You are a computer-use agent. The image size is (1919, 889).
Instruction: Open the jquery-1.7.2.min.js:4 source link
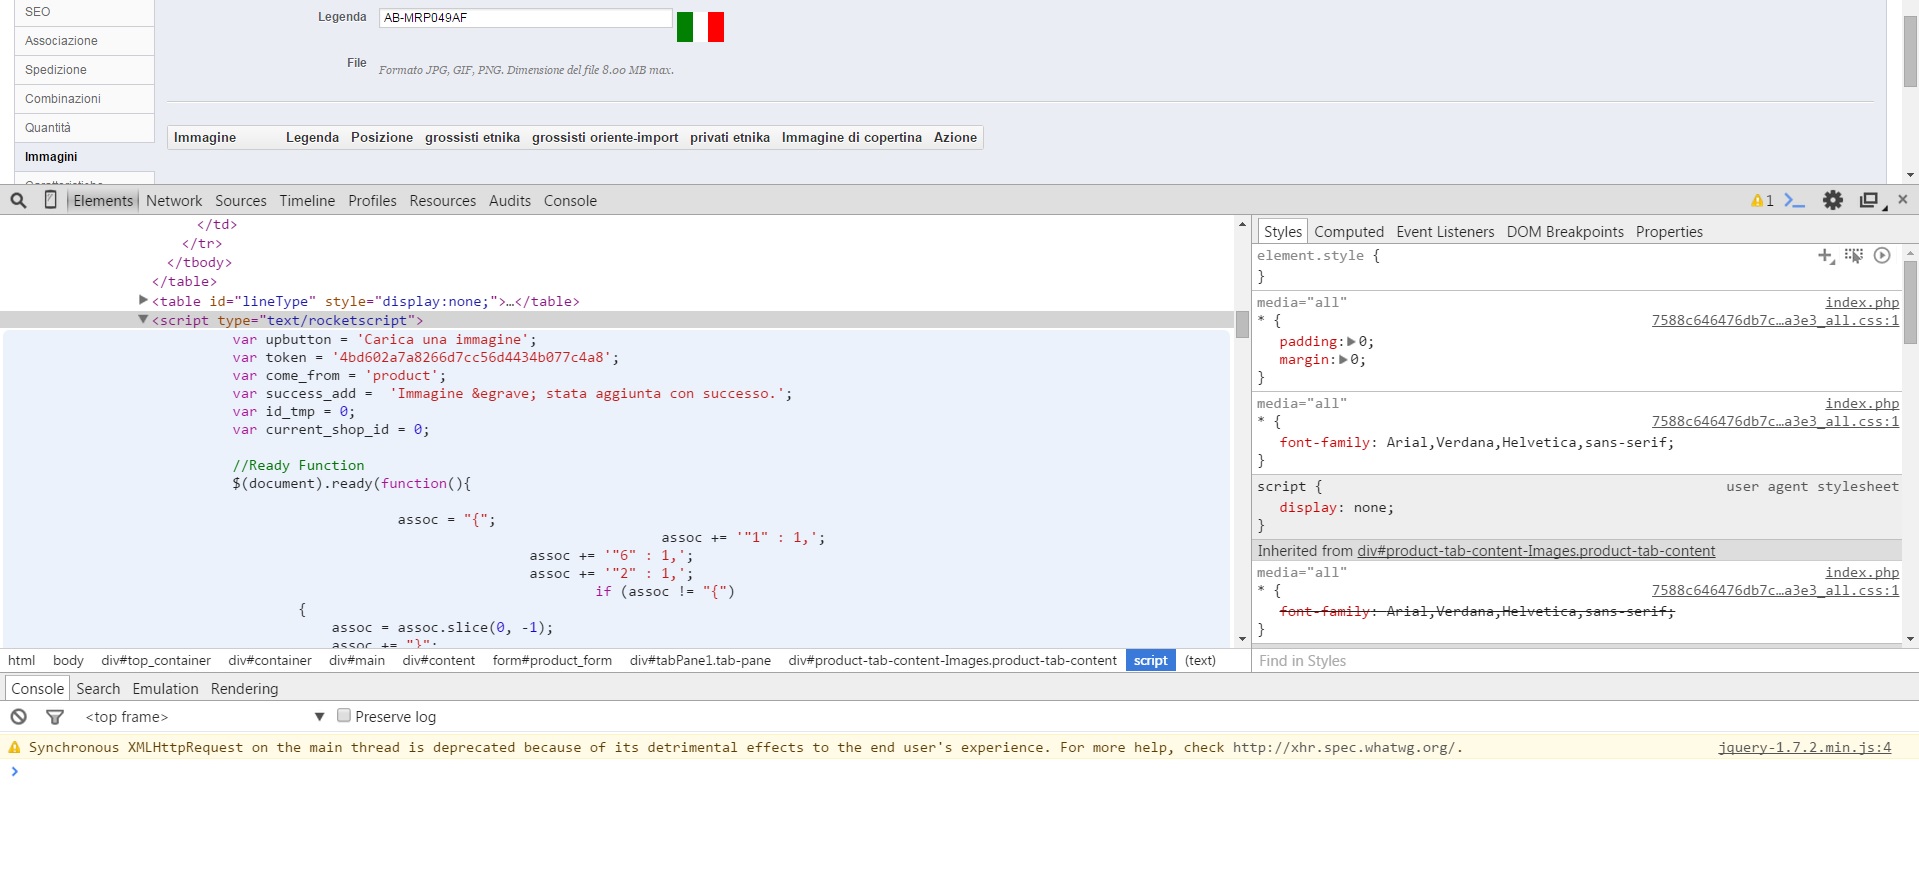click(1804, 747)
